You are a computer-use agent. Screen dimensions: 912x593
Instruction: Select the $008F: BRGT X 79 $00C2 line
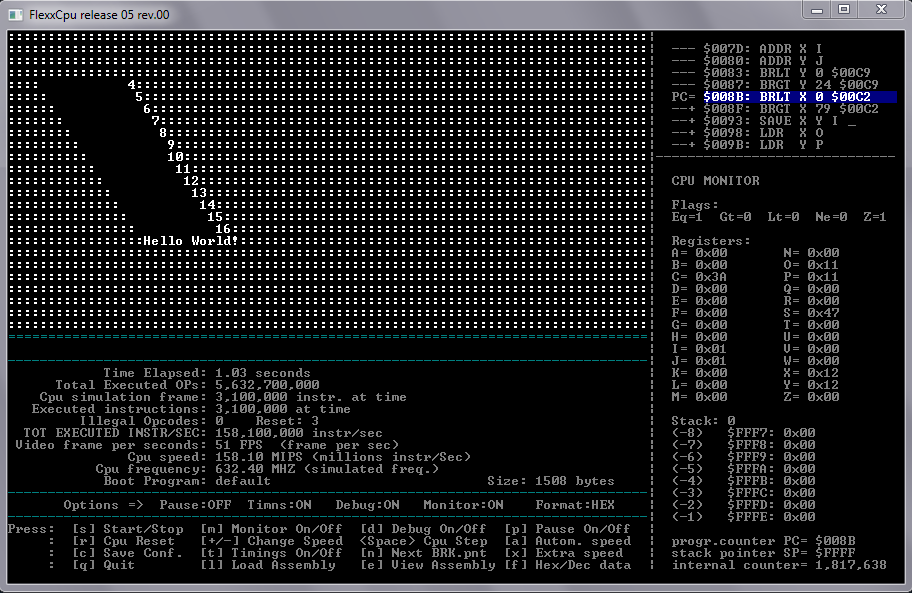tap(775, 109)
